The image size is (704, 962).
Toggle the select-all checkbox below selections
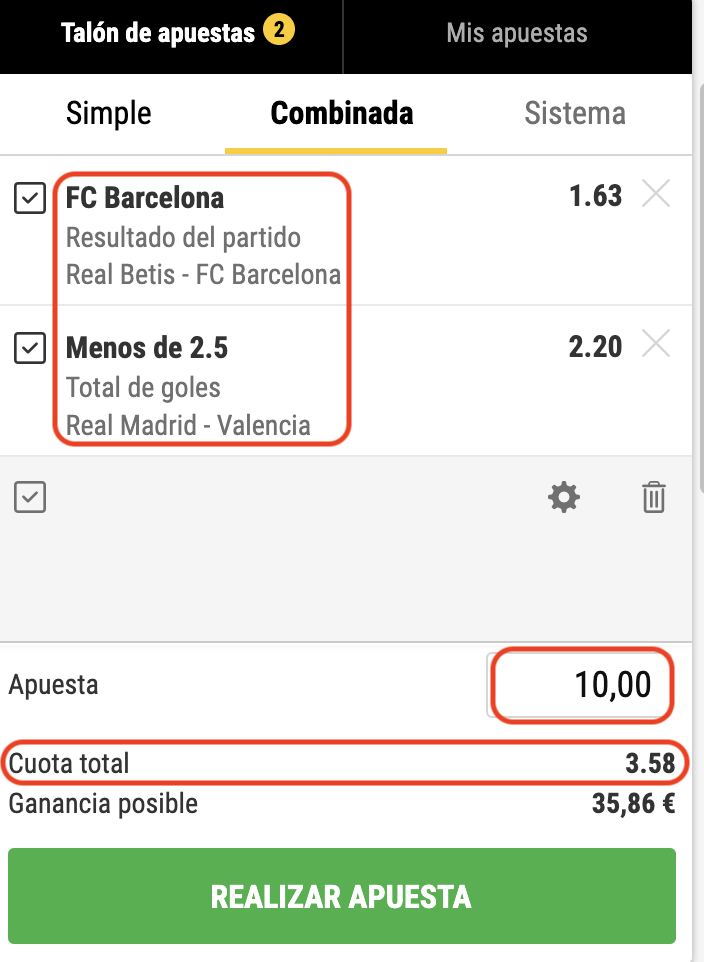click(x=30, y=497)
